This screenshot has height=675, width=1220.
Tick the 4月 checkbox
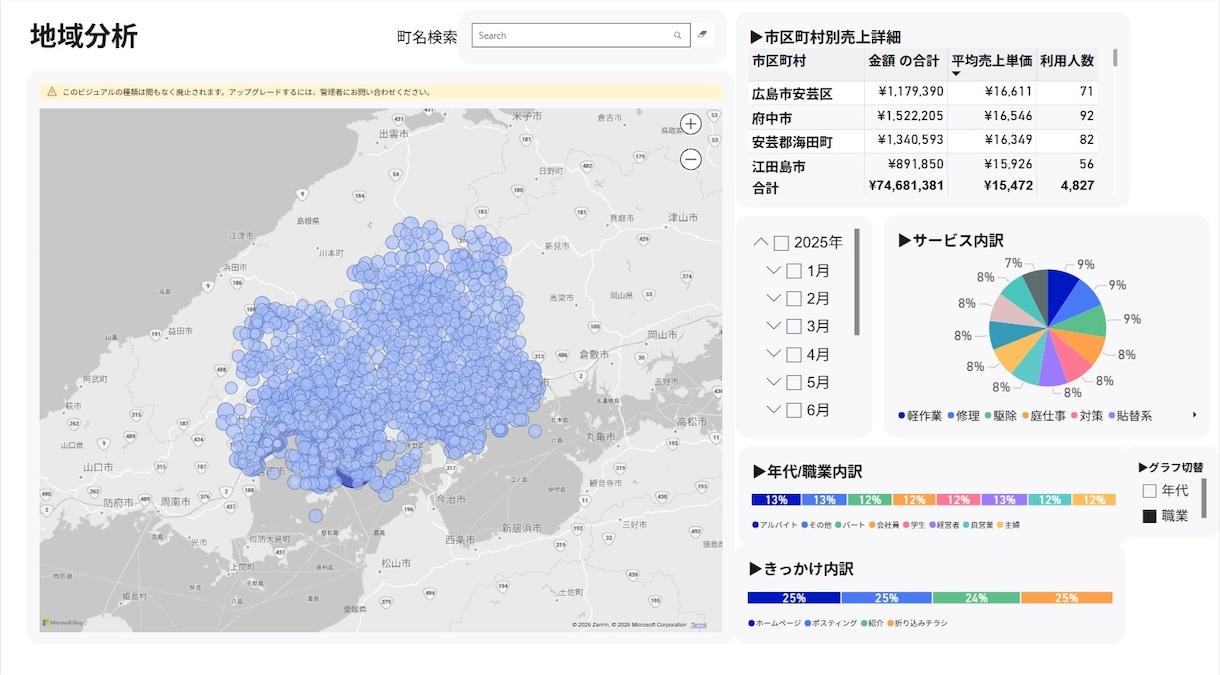point(794,354)
